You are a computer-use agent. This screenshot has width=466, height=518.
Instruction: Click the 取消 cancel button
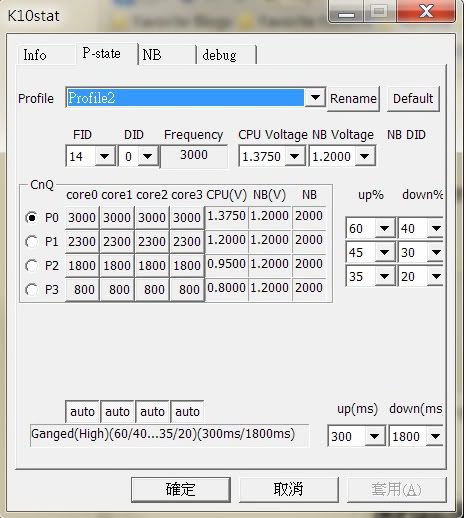tap(289, 489)
